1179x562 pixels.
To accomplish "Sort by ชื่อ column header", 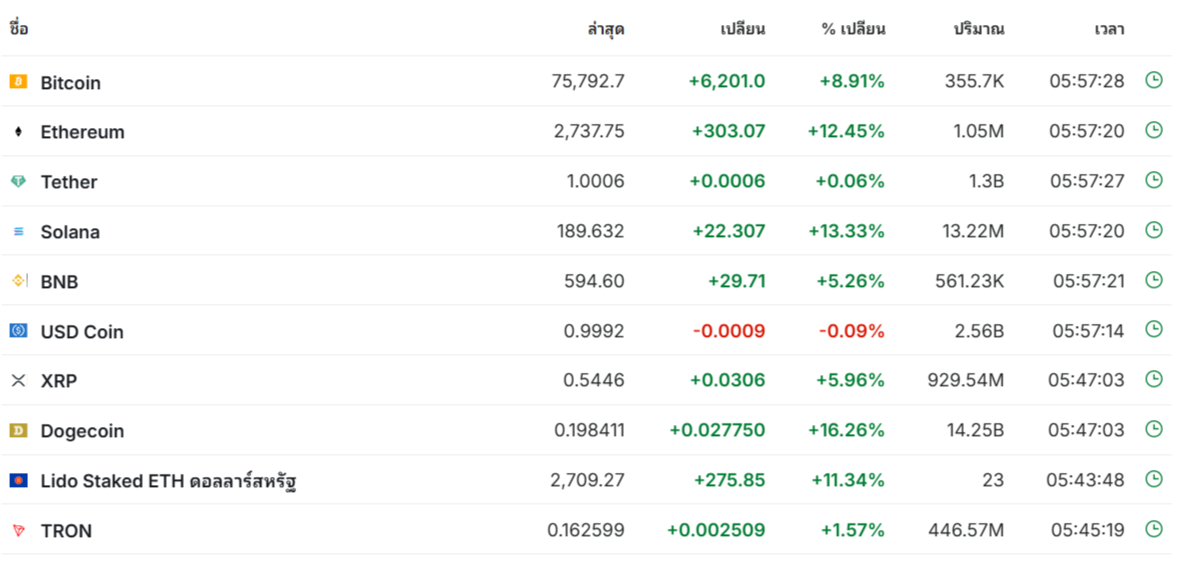I will [x=19, y=29].
